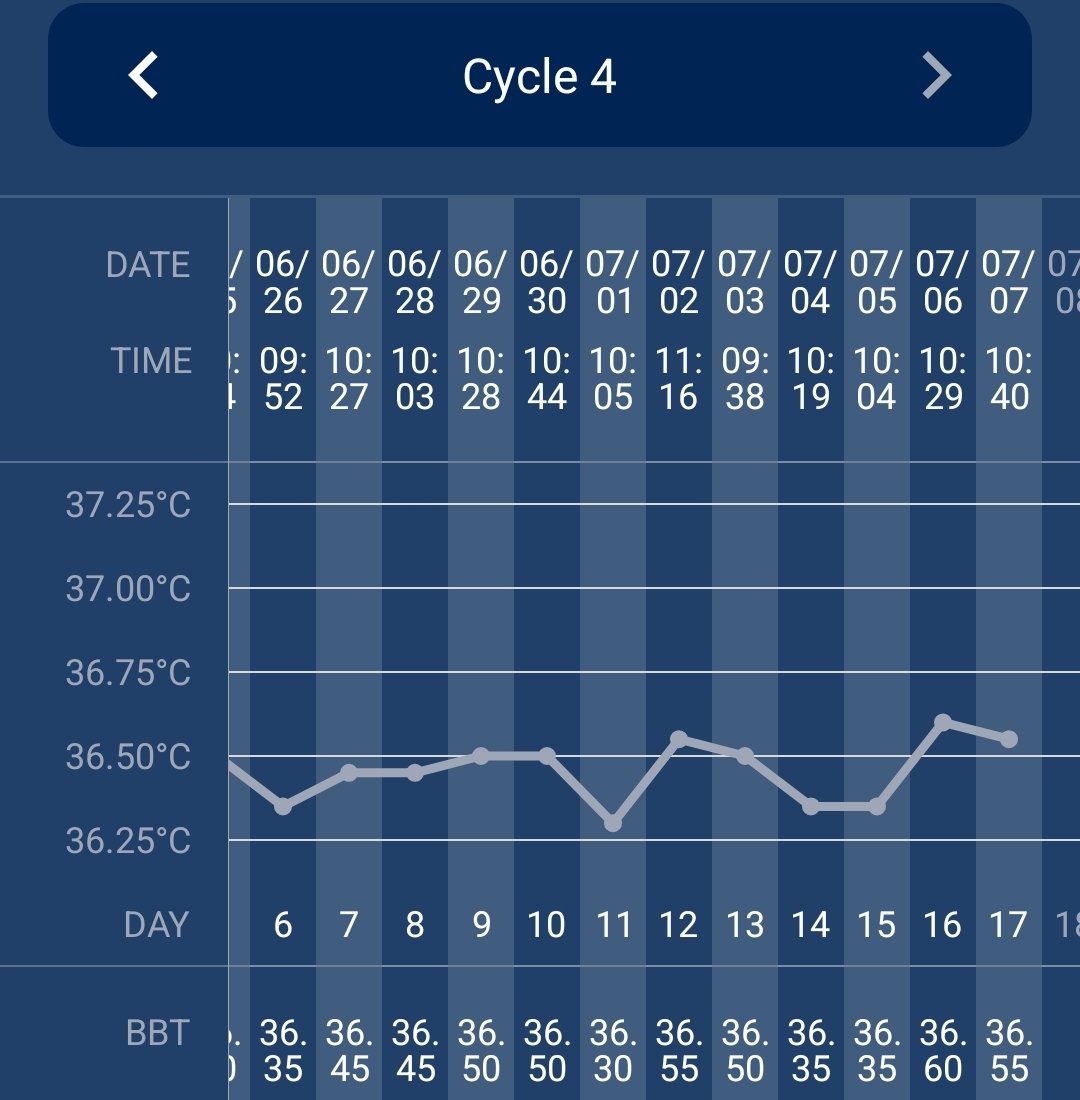This screenshot has width=1080, height=1100.
Task: Select the day 16 peak temperature point
Action: pos(942,721)
